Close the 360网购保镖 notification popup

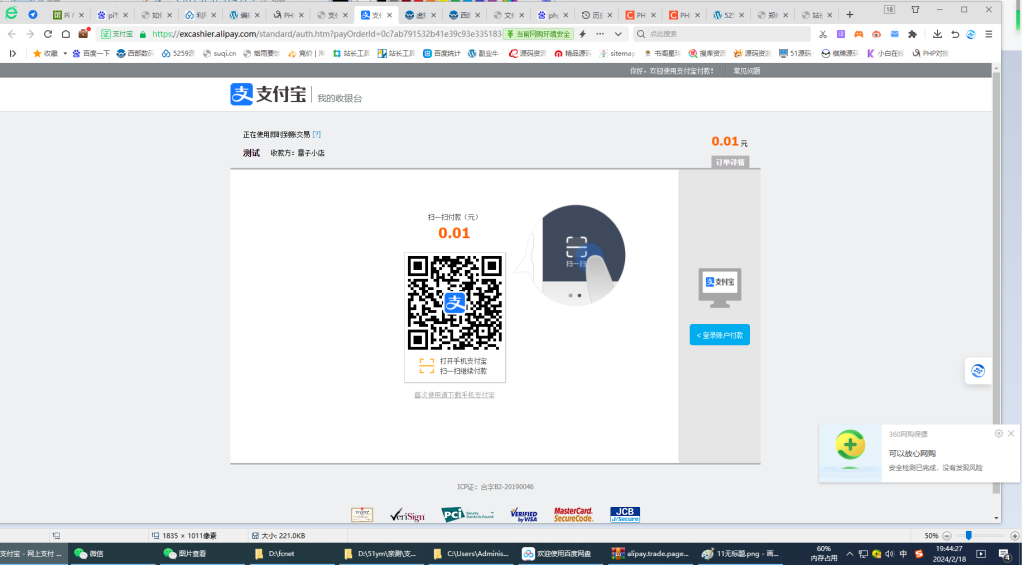coord(1011,434)
